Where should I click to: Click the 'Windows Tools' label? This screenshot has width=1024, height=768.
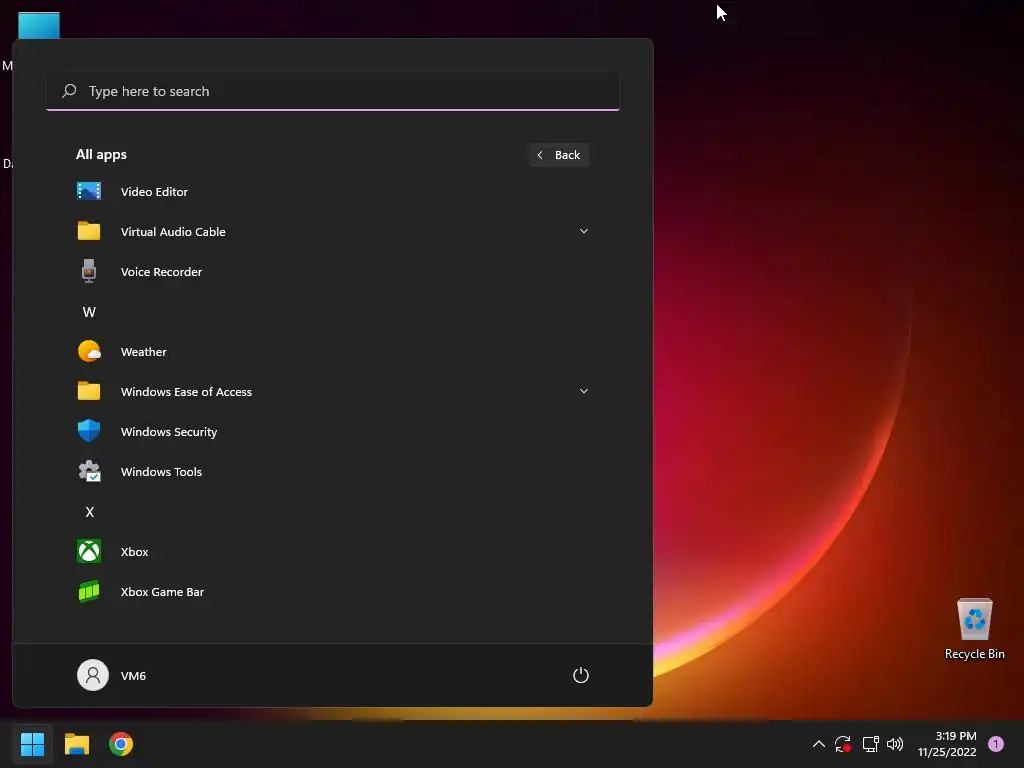pyautogui.click(x=161, y=472)
